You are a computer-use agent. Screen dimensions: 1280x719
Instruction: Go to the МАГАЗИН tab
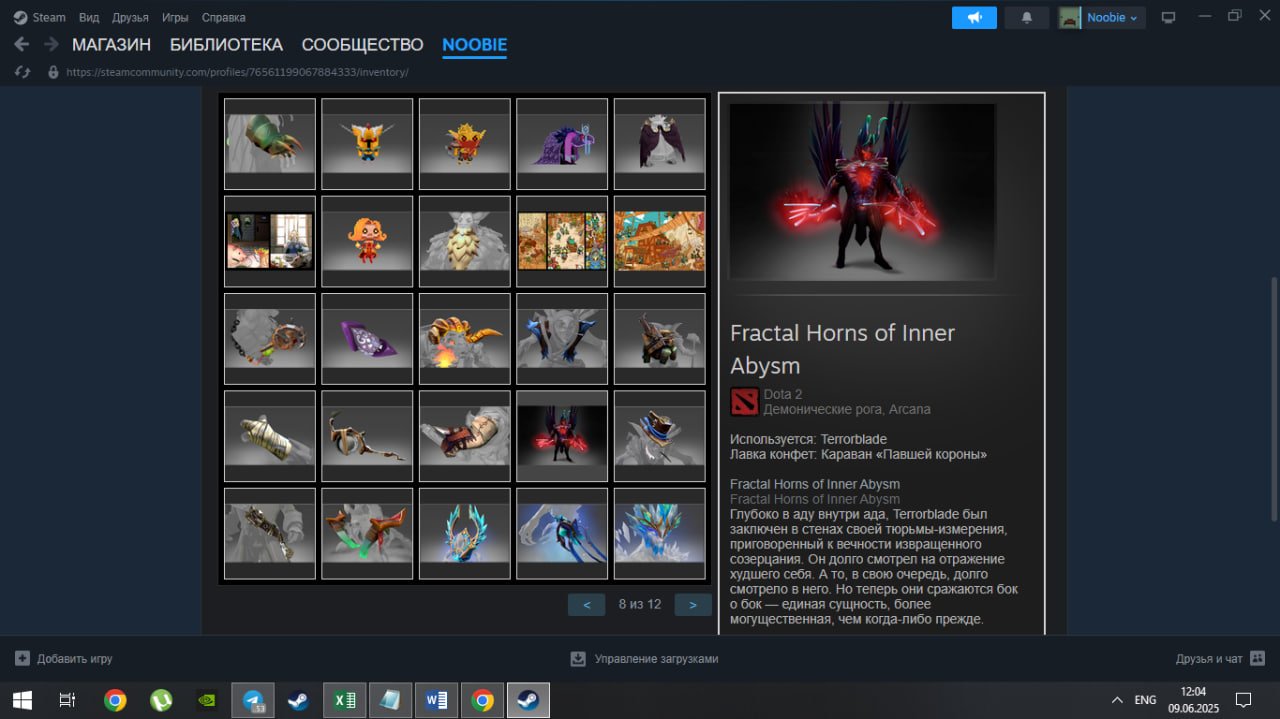(111, 45)
